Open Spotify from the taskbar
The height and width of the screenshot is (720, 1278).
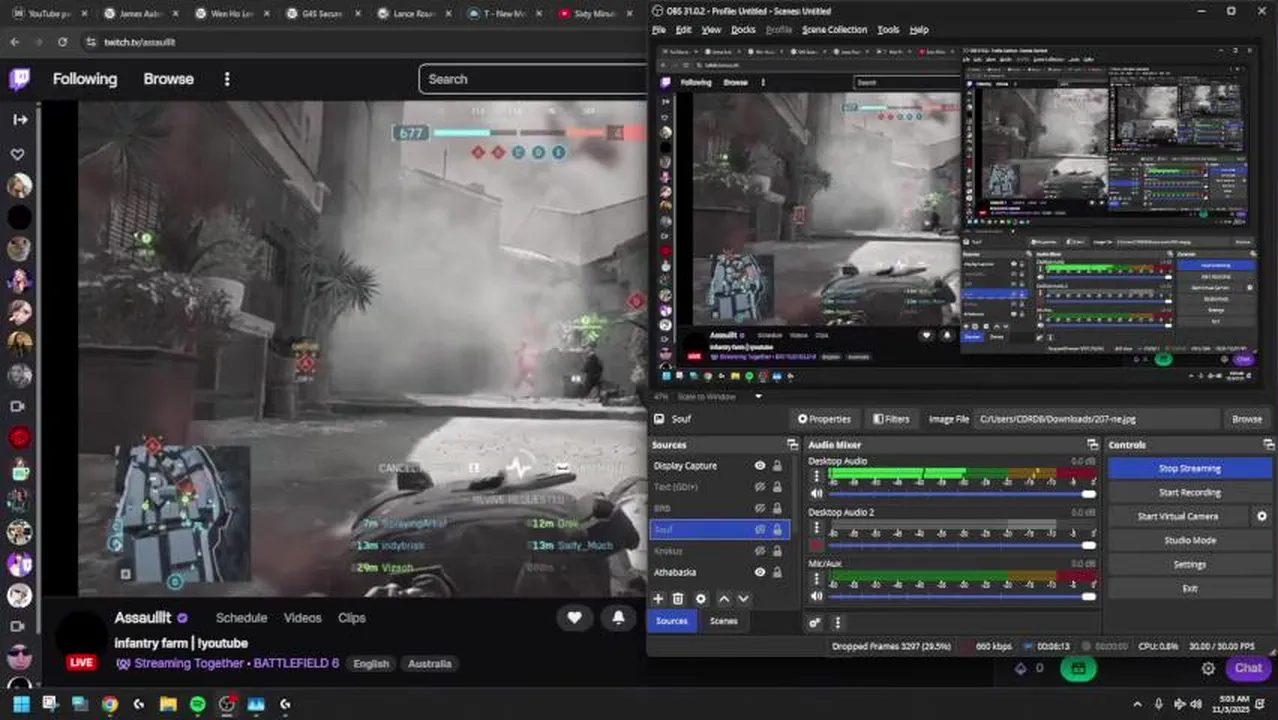pyautogui.click(x=197, y=704)
